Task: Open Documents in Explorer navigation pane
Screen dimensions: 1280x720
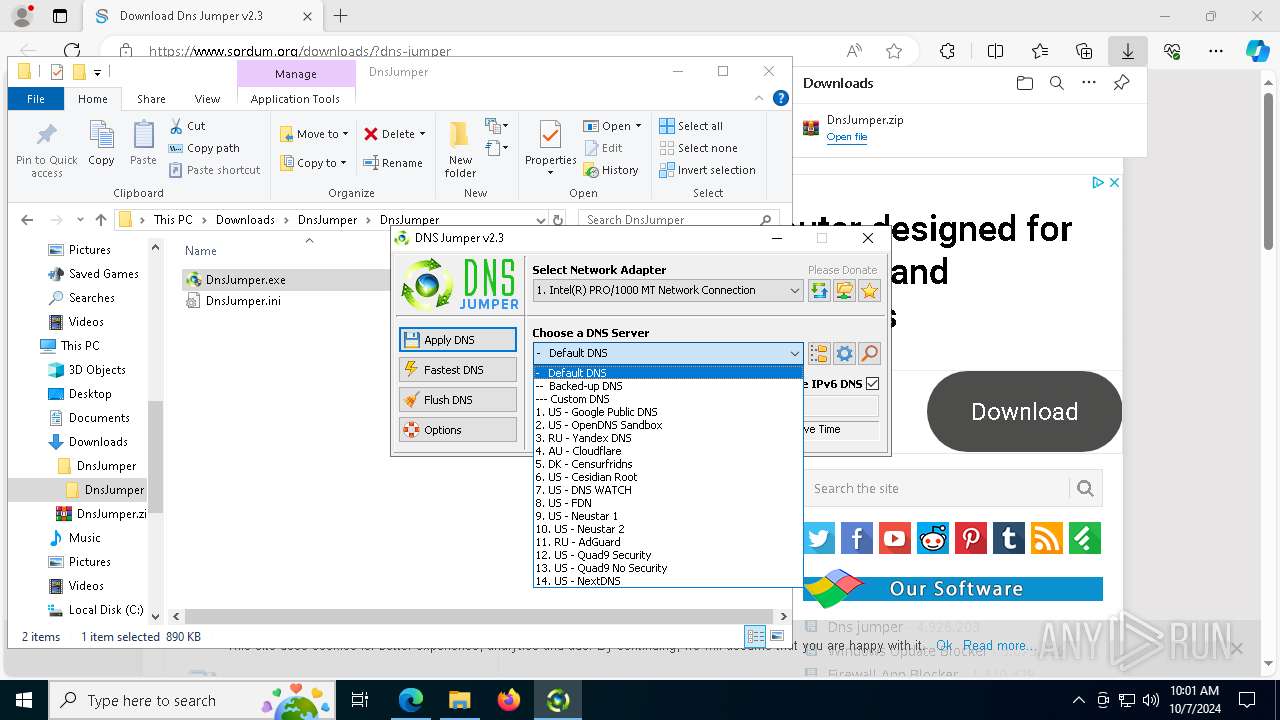Action: pyautogui.click(x=99, y=418)
